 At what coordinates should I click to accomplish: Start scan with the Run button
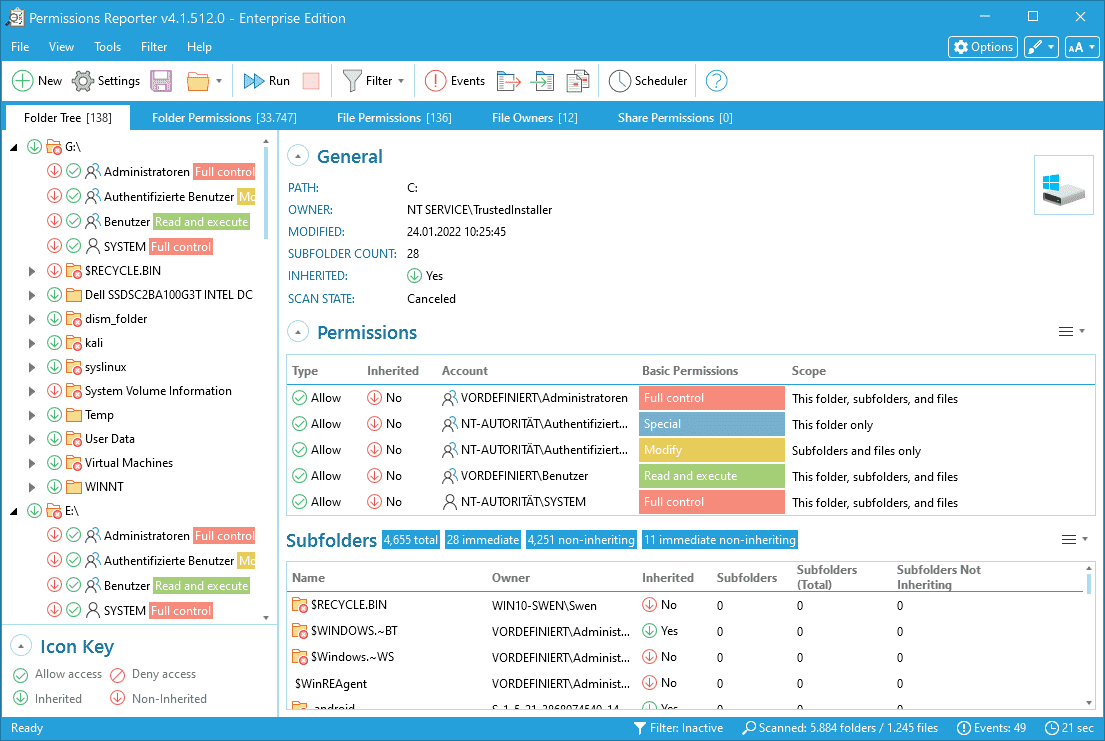266,81
